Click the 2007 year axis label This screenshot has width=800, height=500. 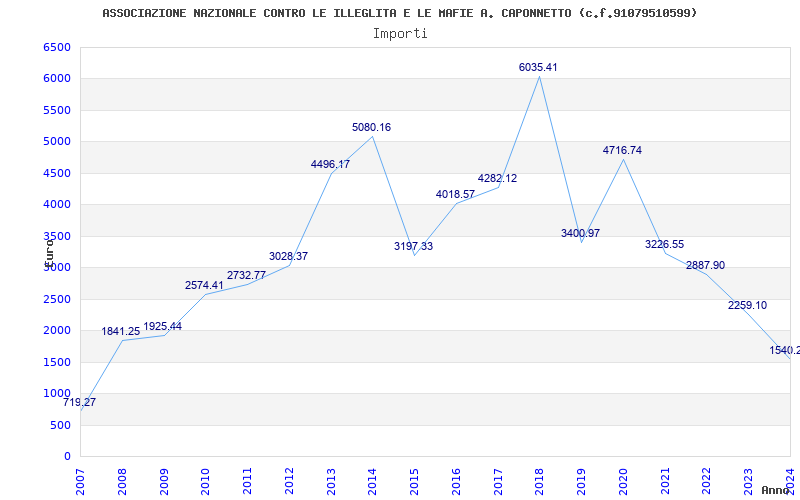80,482
